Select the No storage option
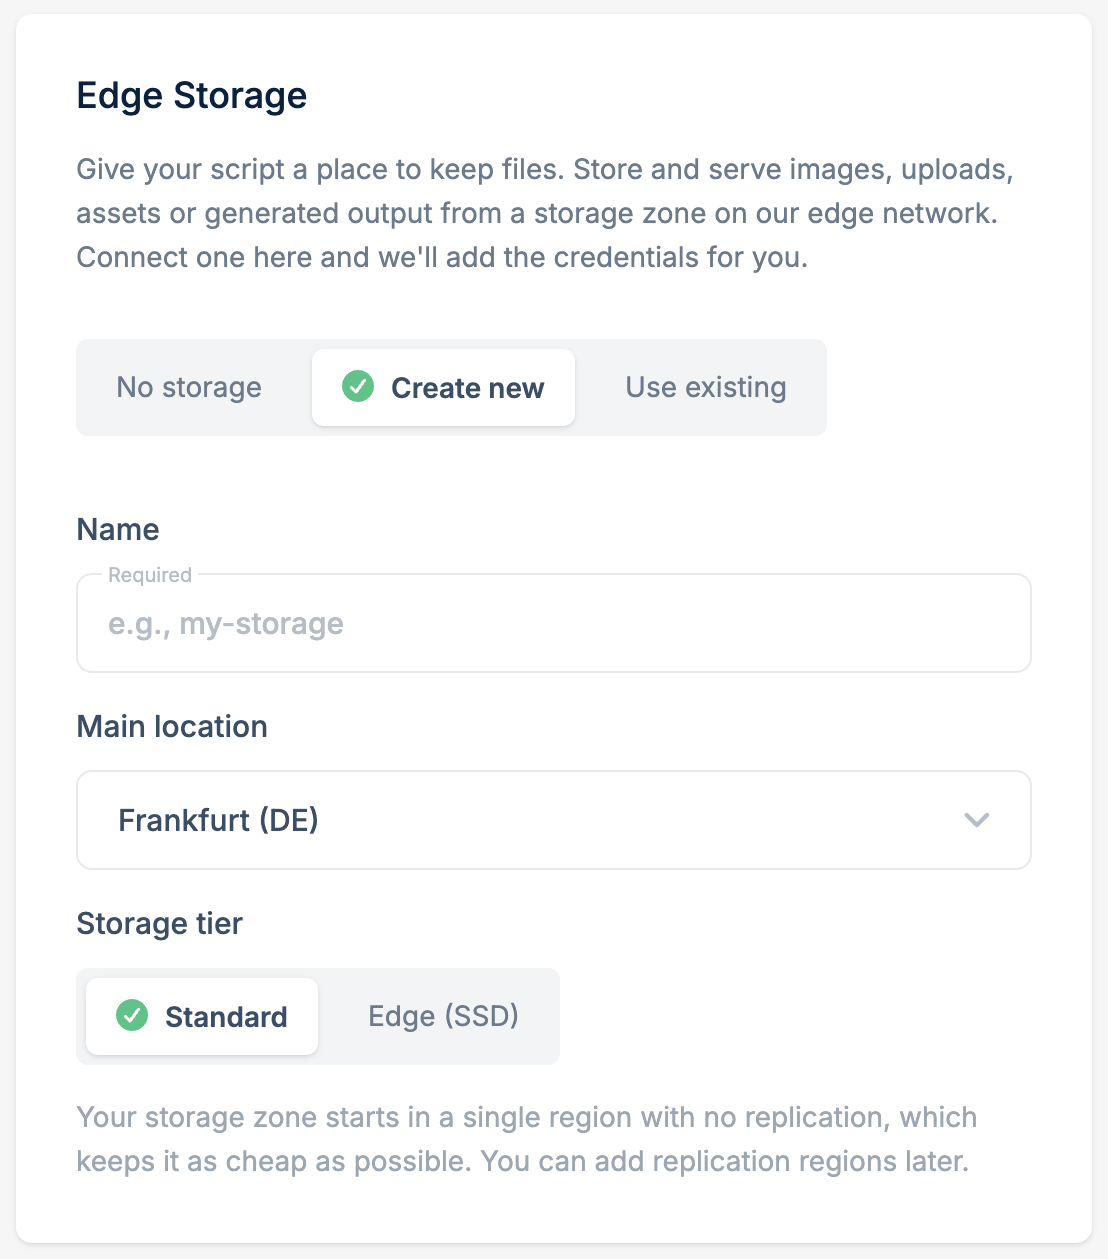The image size is (1108, 1259). pos(189,387)
